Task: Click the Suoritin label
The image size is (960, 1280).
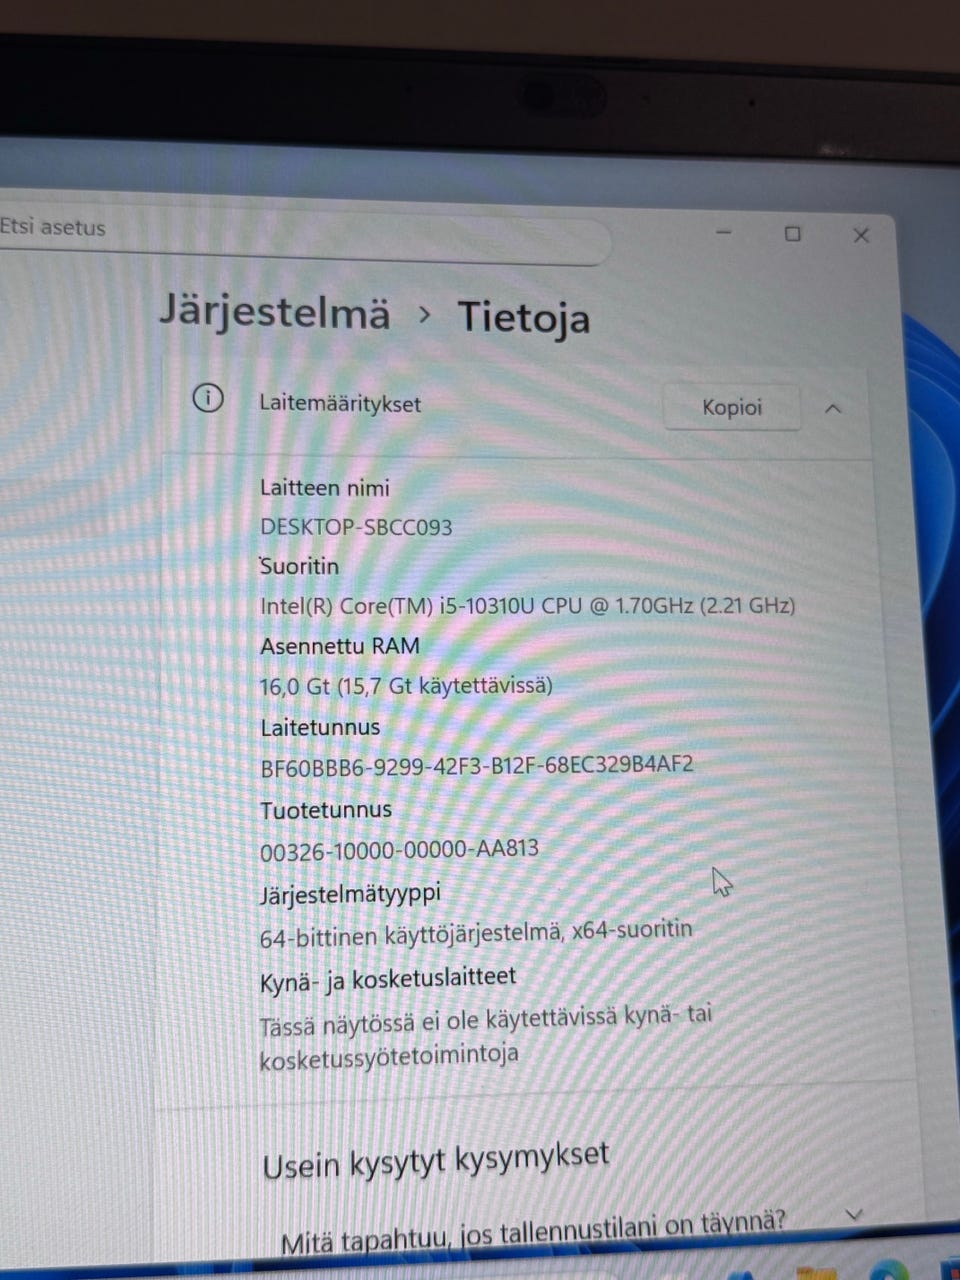Action: [300, 566]
